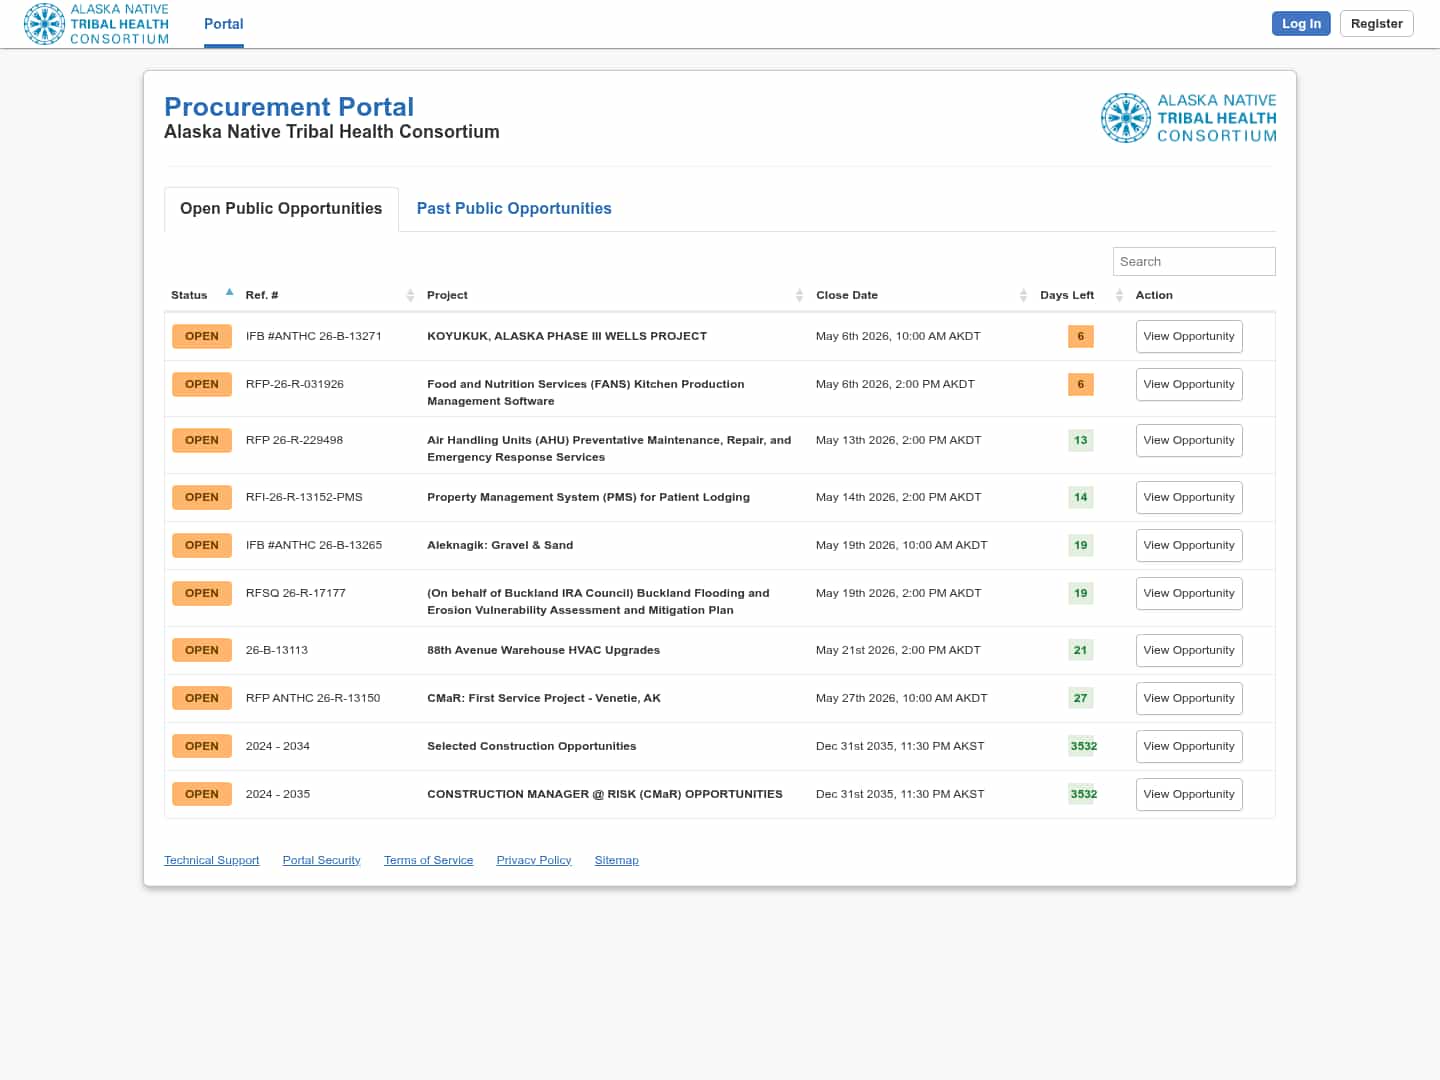Screen dimensions: 1440x1080
Task: Click reference RFI-26-R-13152-PMS
Action: click(304, 497)
